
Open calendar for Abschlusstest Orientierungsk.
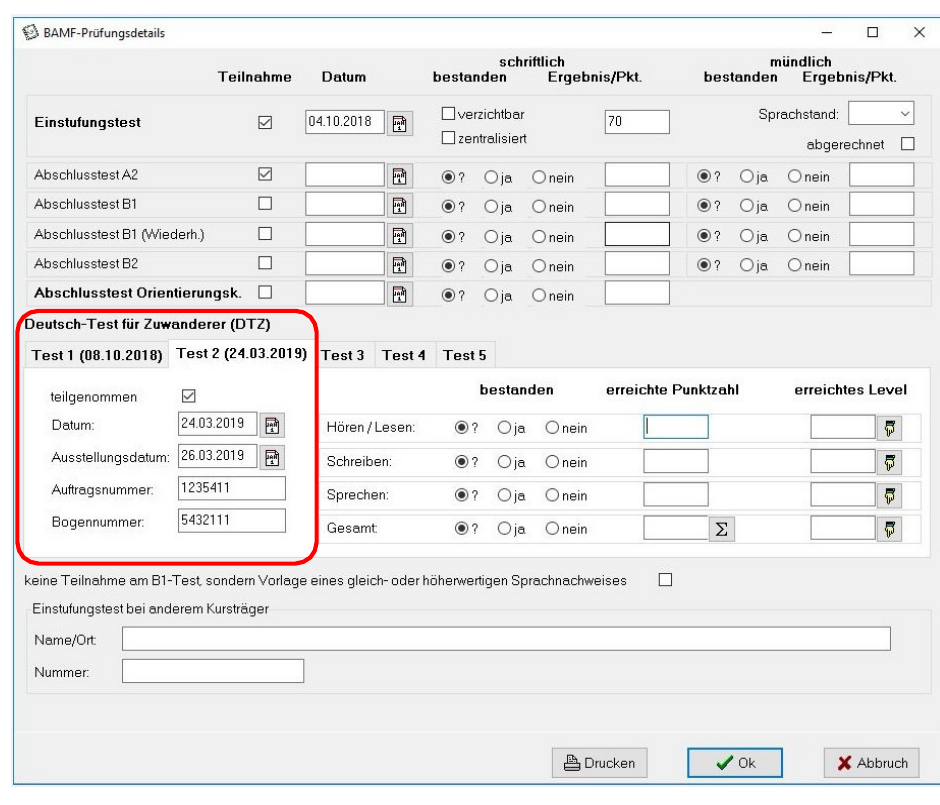pyautogui.click(x=399, y=294)
